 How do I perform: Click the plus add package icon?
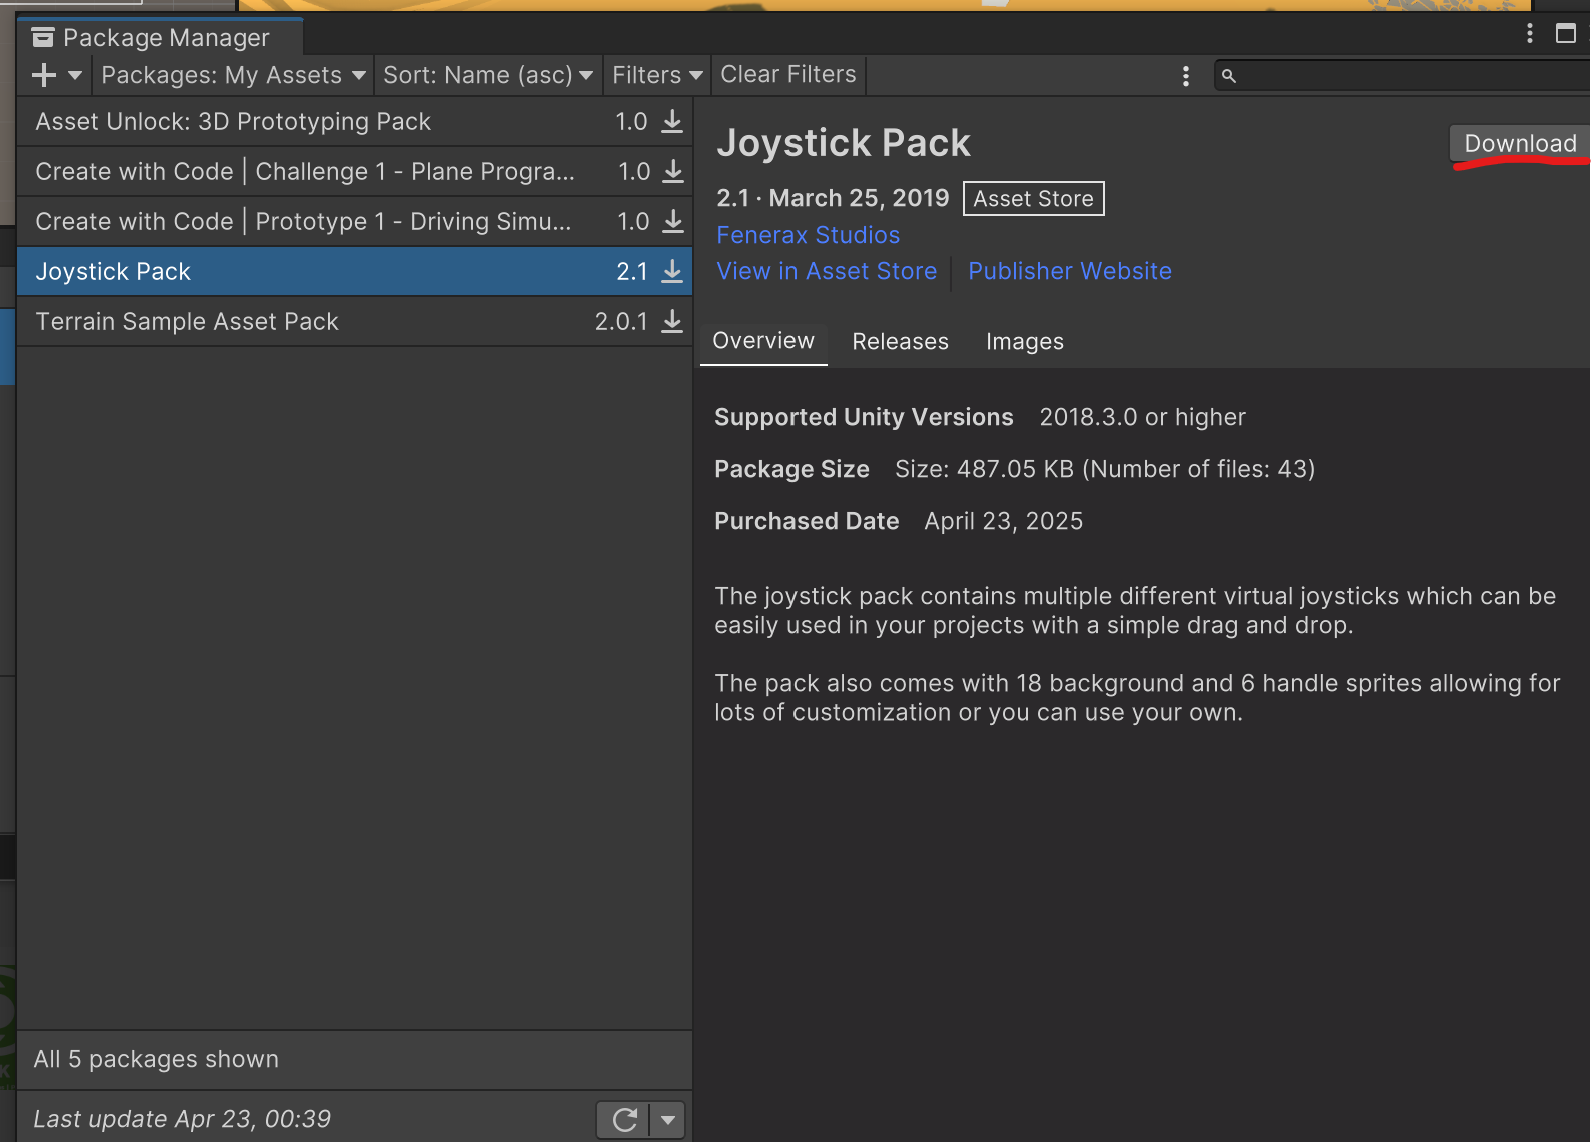coord(44,75)
